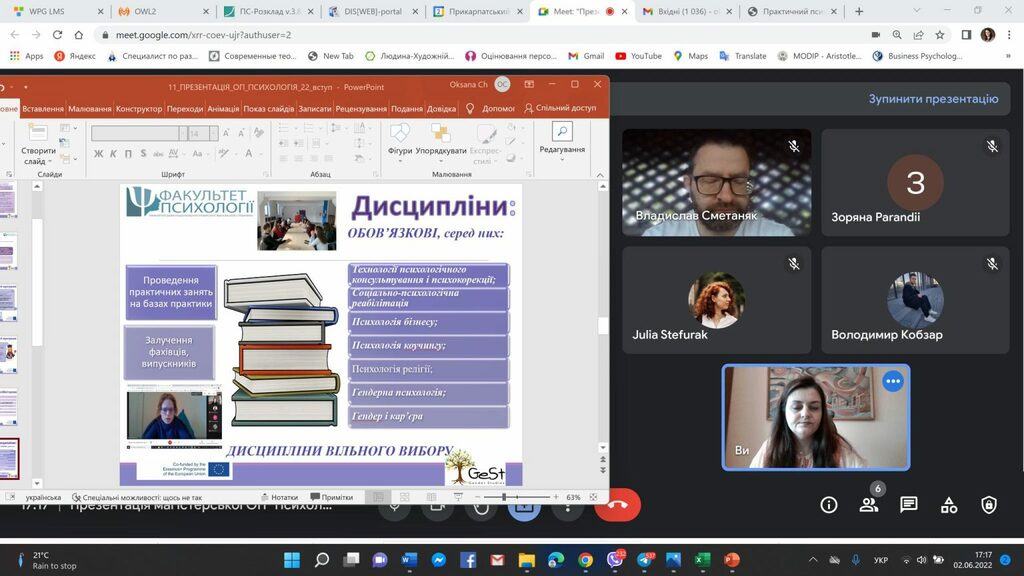Open the Meet activities icon
1024x576 pixels.
(948, 505)
